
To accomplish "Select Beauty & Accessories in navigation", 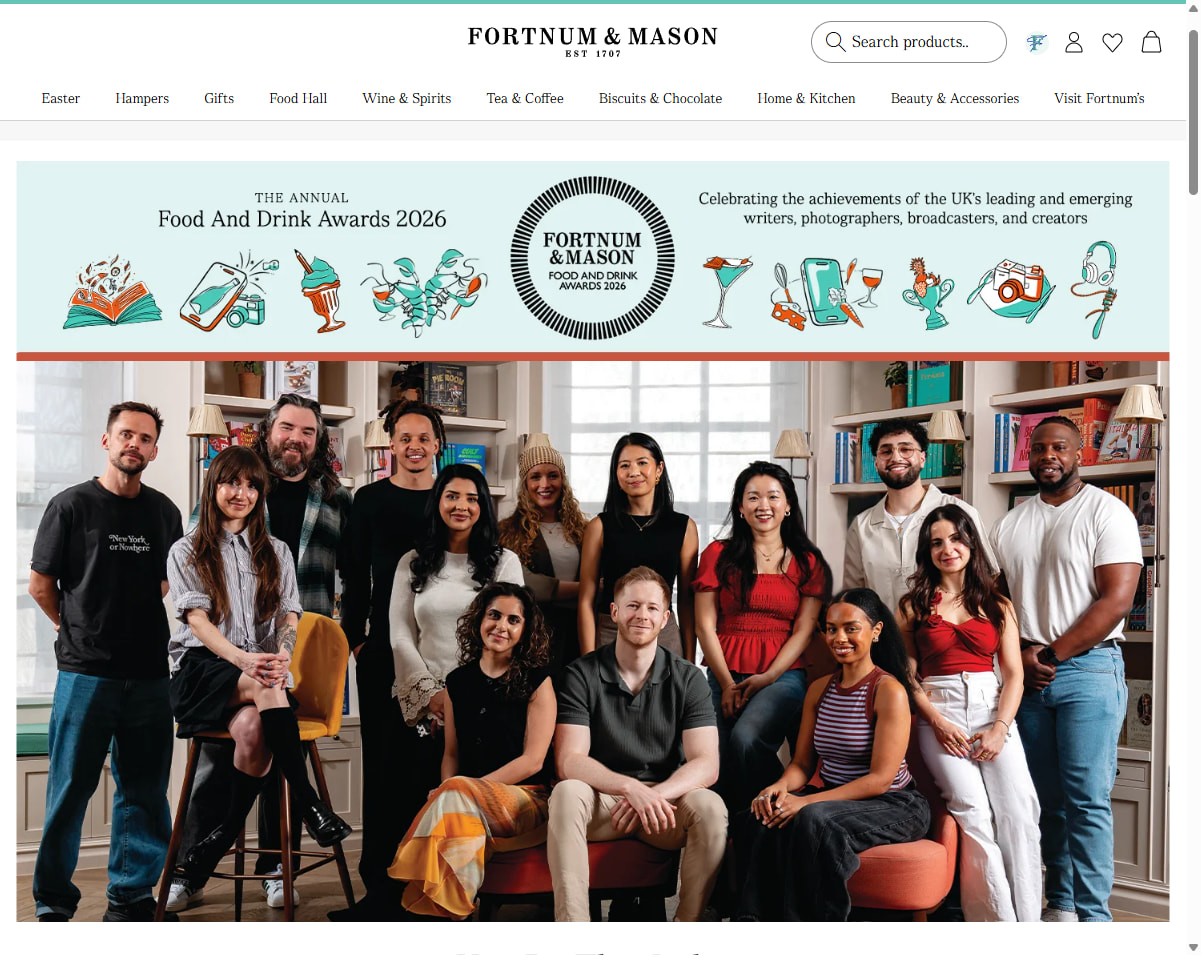I will (955, 98).
